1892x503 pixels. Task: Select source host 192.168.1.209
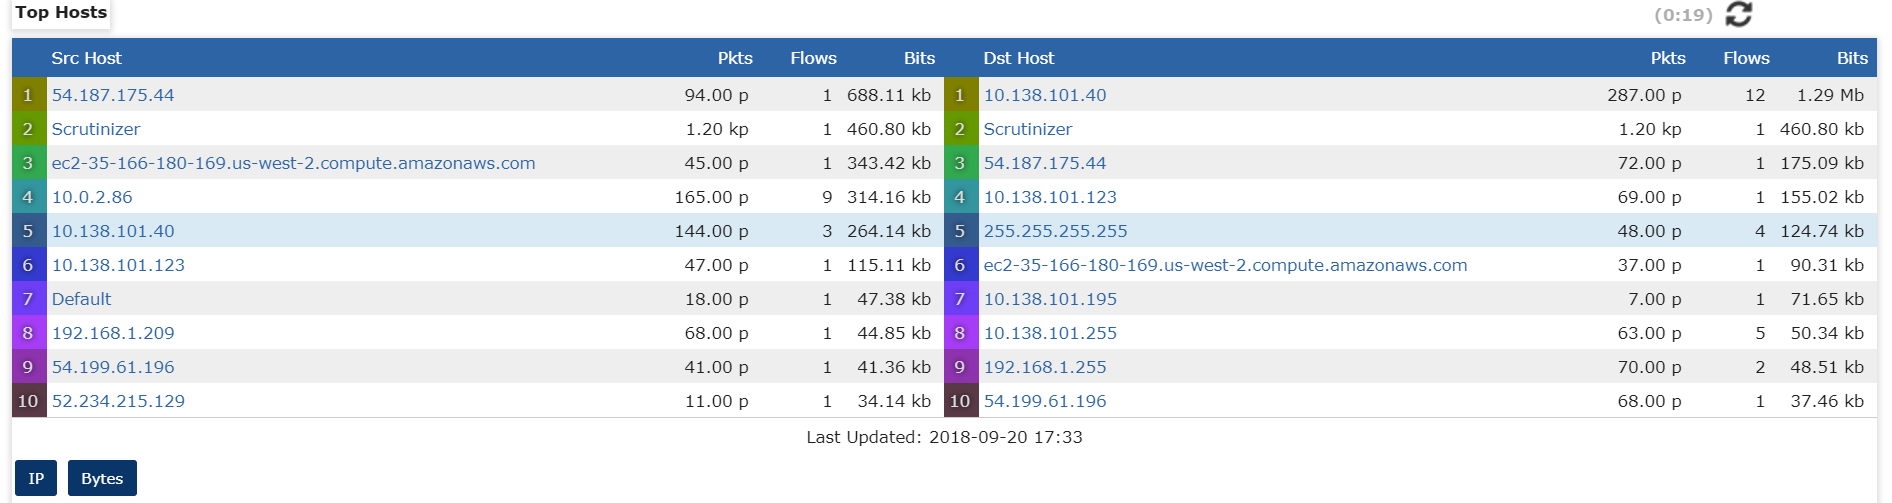(x=113, y=333)
